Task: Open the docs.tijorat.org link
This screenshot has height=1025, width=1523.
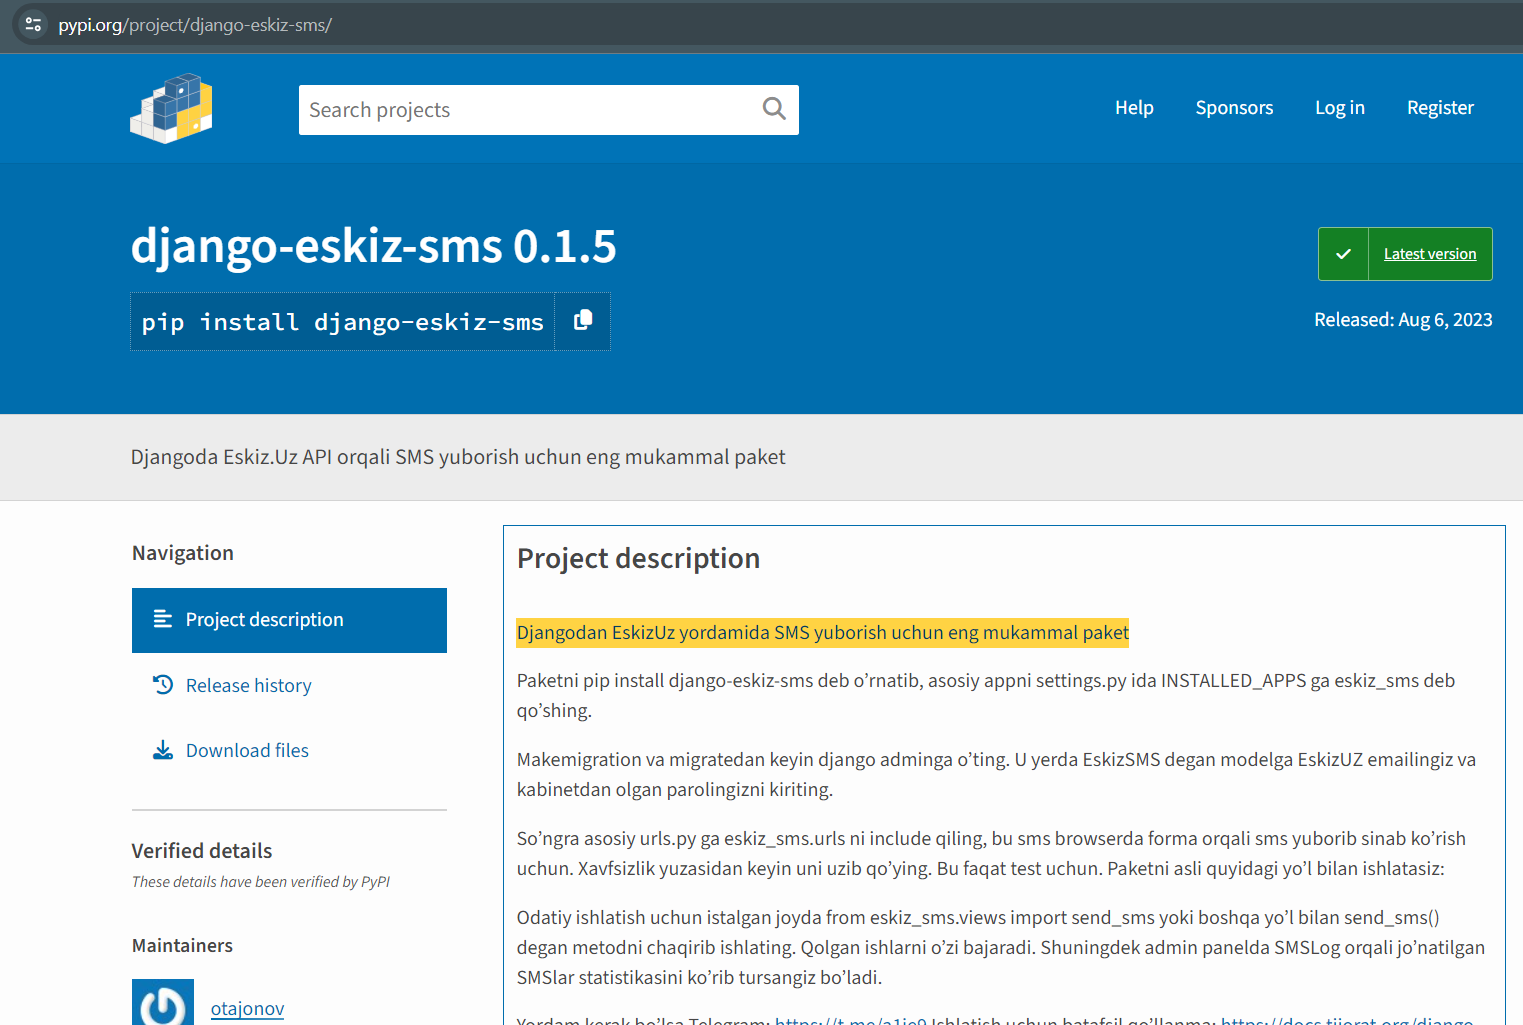Action: point(1347,1020)
